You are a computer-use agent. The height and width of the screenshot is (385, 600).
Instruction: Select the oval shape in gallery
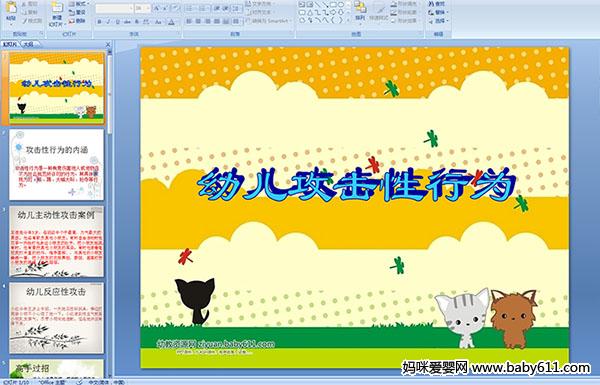tap(342, 5)
